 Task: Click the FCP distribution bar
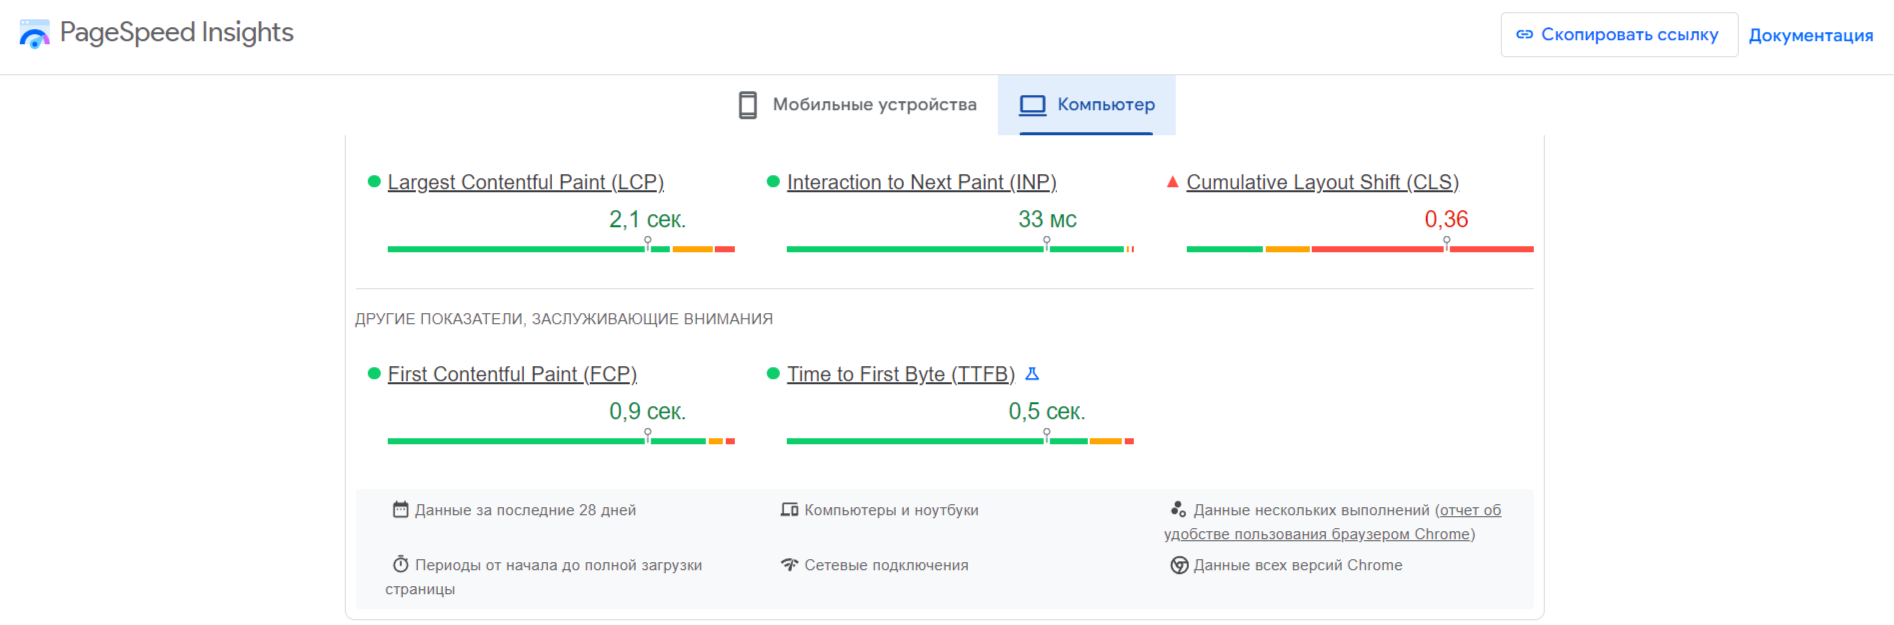coord(561,441)
